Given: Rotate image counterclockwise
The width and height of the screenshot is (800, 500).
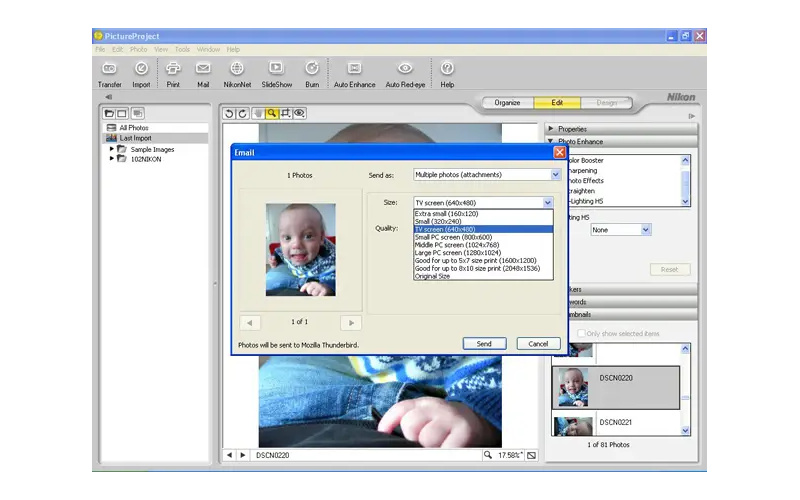Looking at the screenshot, I should 229,113.
